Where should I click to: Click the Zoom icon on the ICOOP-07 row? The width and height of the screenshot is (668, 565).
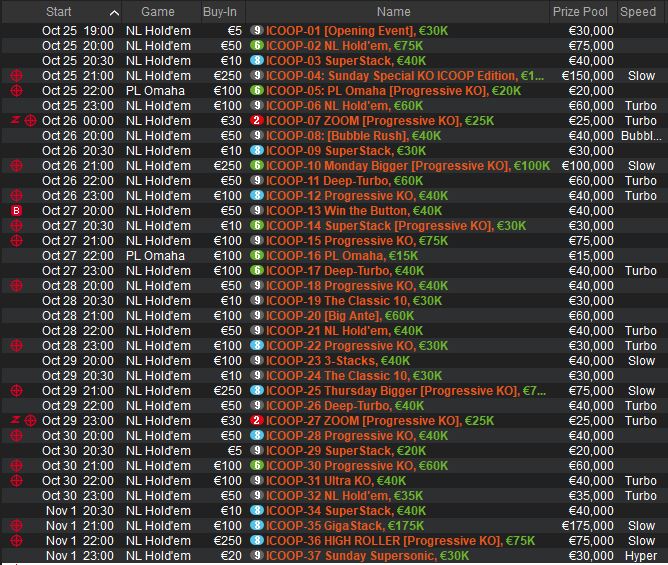15,121
